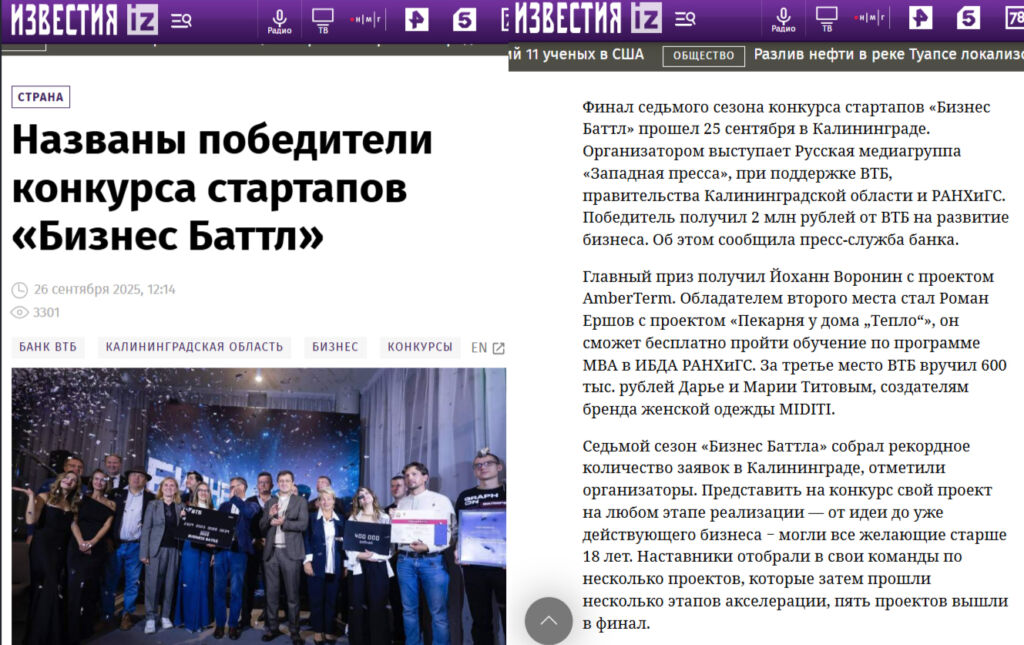The width and height of the screenshot is (1024, 645).
Task: Open the menu-search icon in the ticker page header
Action: [x=684, y=20]
